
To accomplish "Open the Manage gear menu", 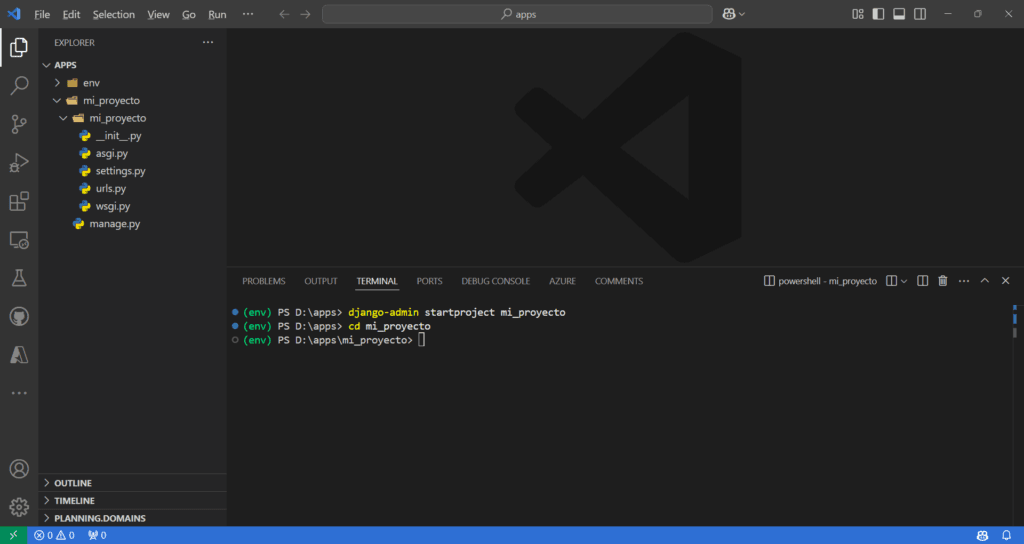I will click(x=19, y=507).
